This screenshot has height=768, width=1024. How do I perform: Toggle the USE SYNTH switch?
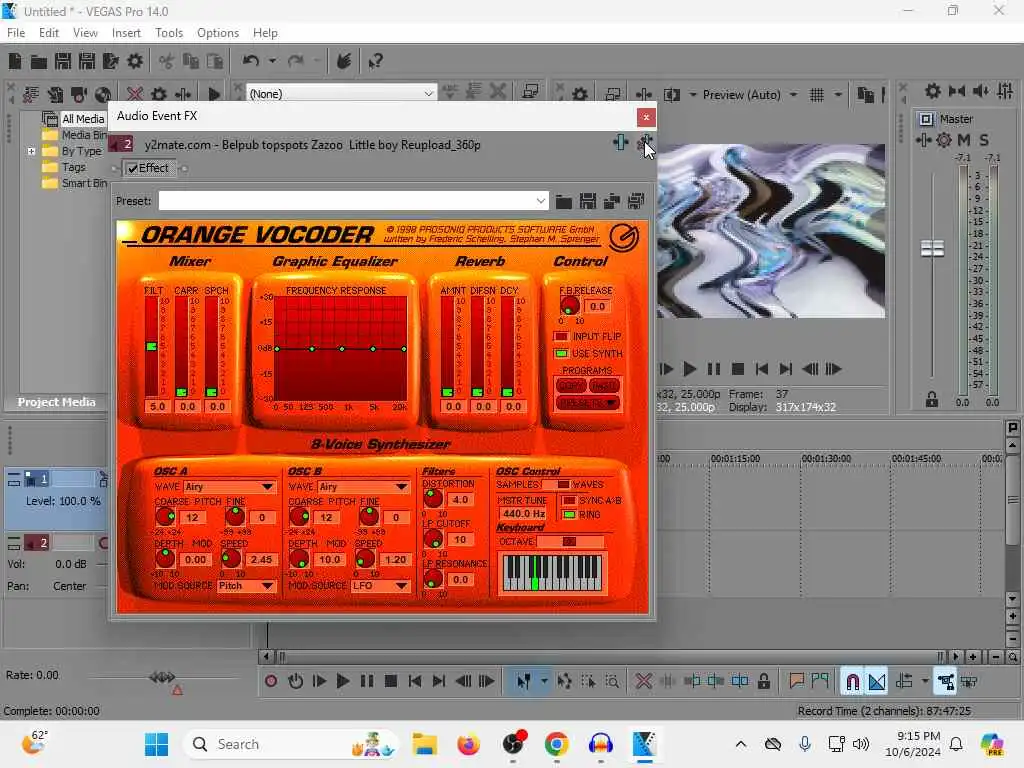coord(561,353)
